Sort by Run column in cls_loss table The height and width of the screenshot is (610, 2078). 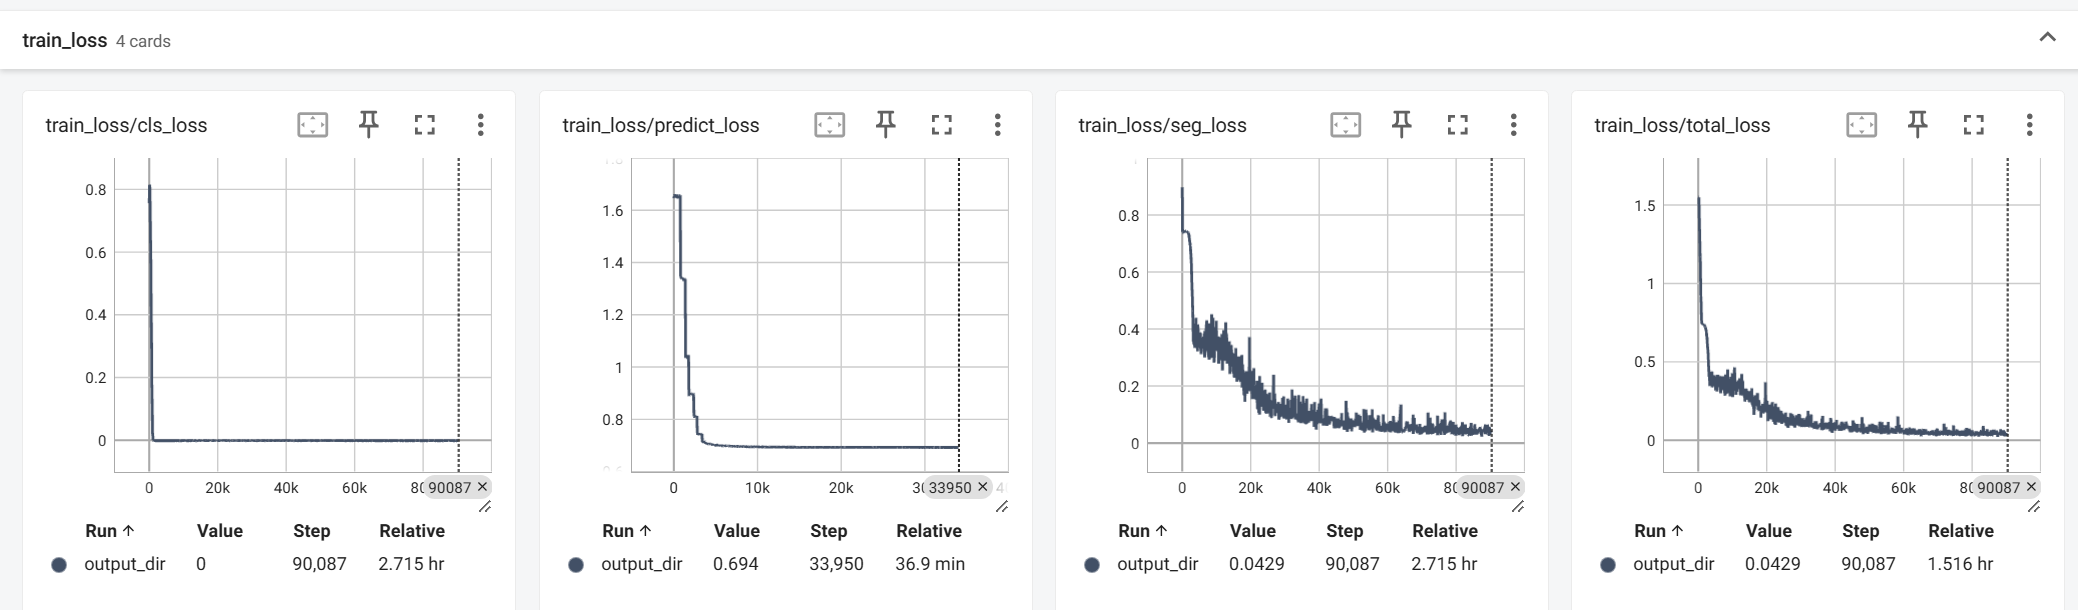(x=109, y=531)
